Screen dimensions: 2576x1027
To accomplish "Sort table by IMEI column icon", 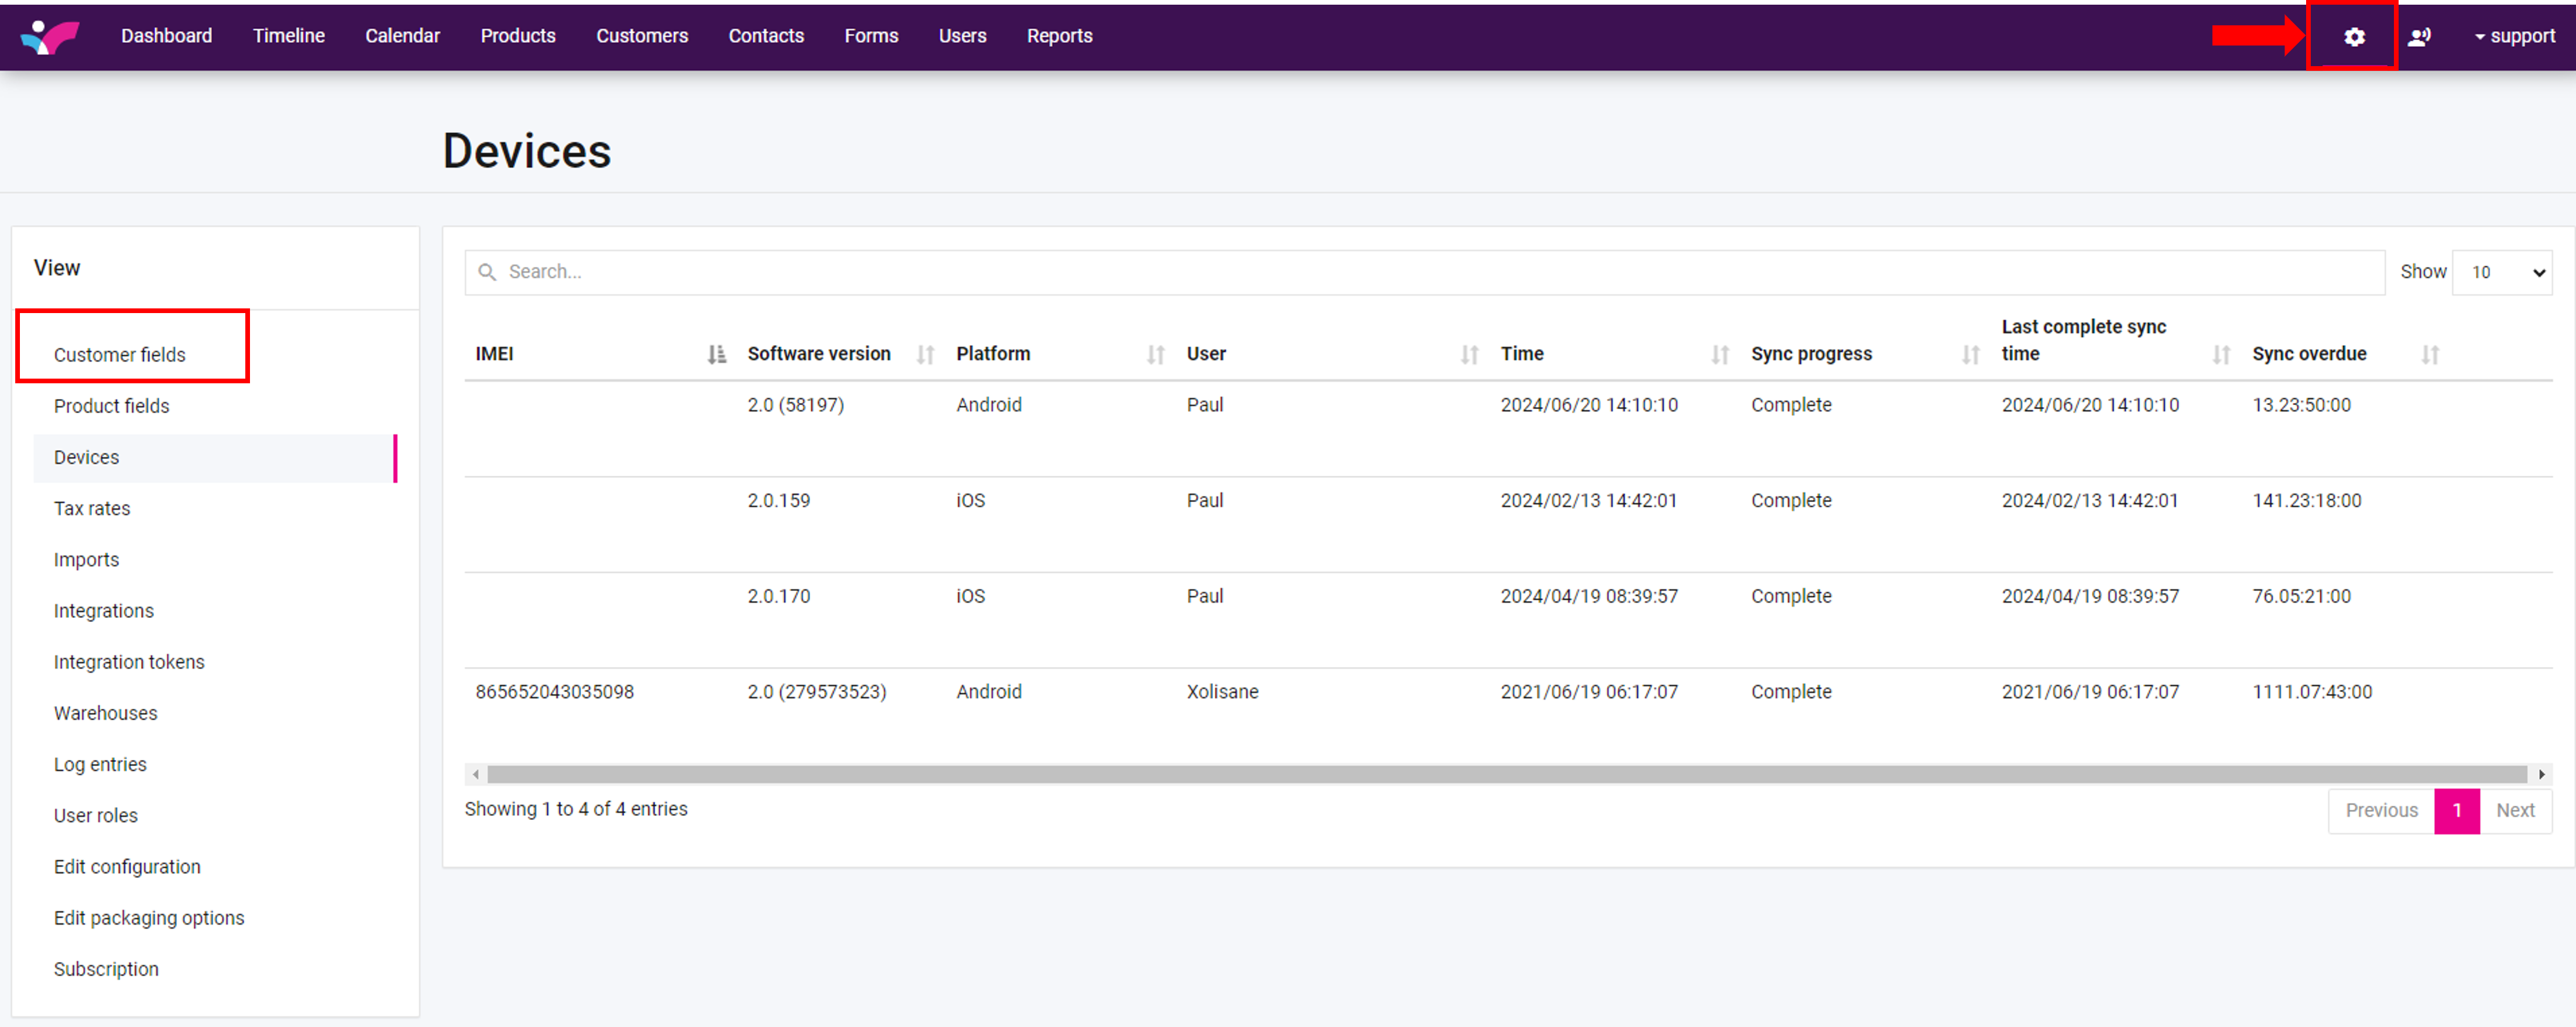I will click(x=716, y=354).
